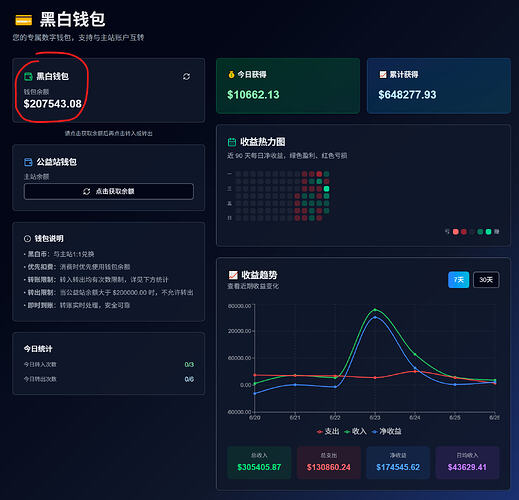Toggle the 净收益 series in the chart legend
The width and height of the screenshot is (519, 500).
pos(386,431)
